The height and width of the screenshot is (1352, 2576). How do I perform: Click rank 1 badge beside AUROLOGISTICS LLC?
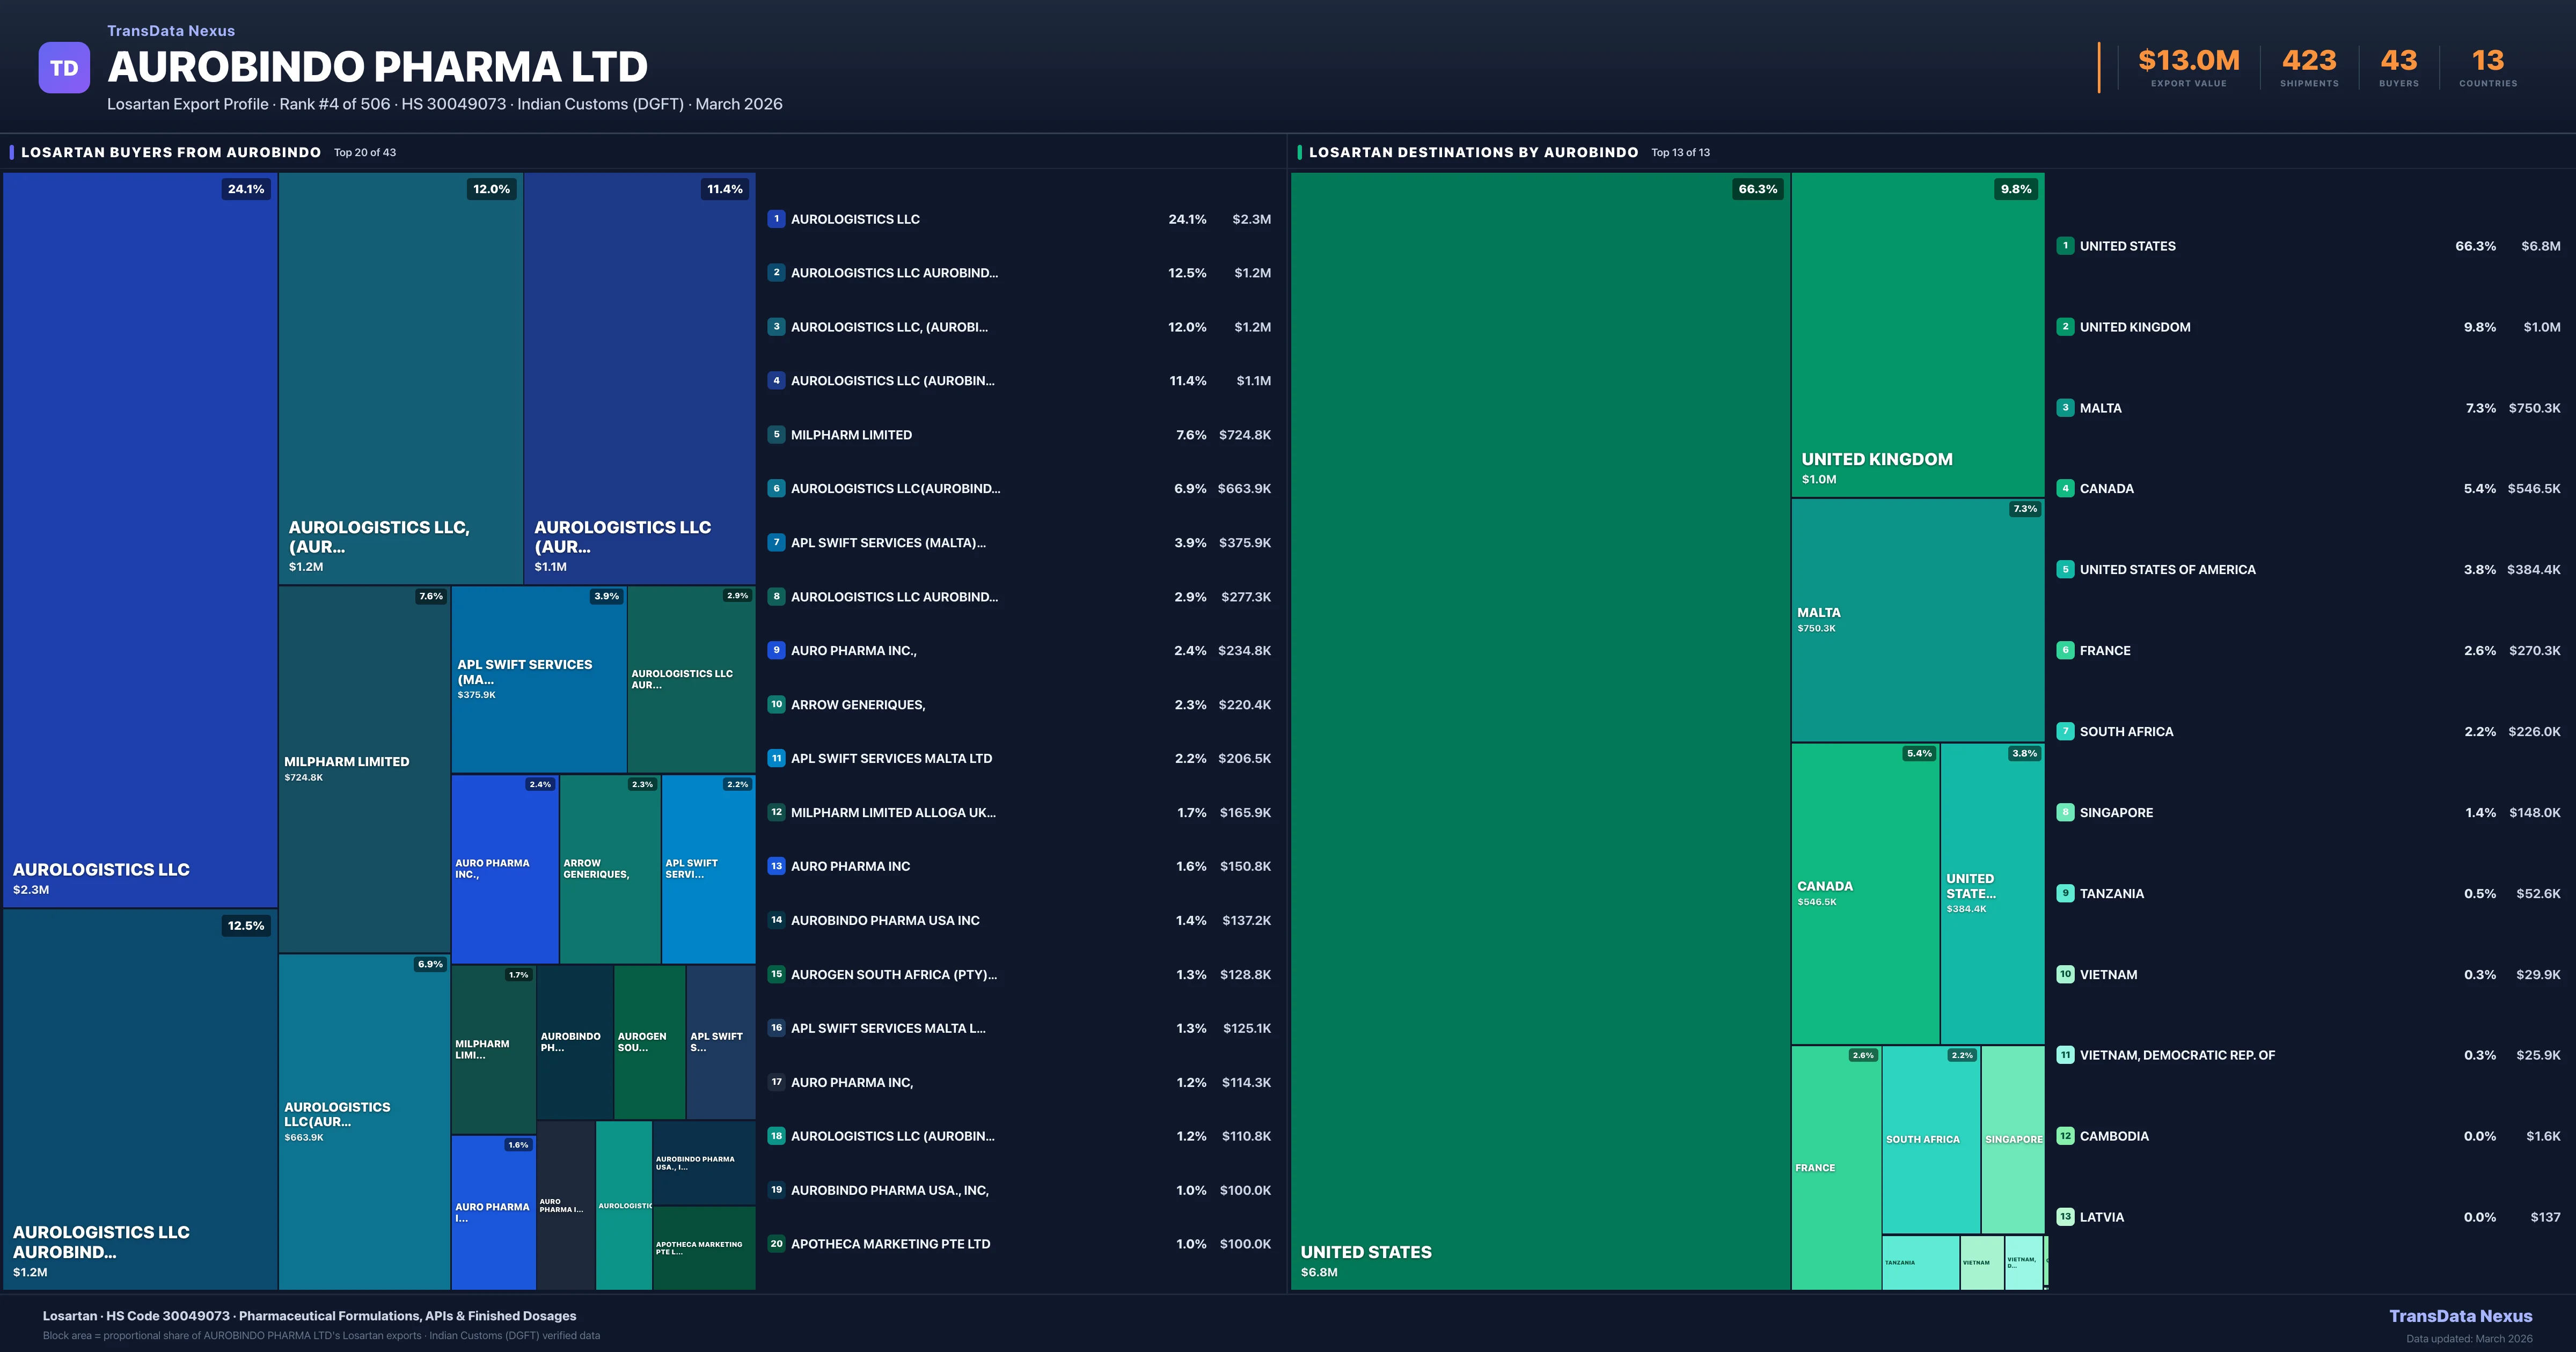tap(776, 219)
